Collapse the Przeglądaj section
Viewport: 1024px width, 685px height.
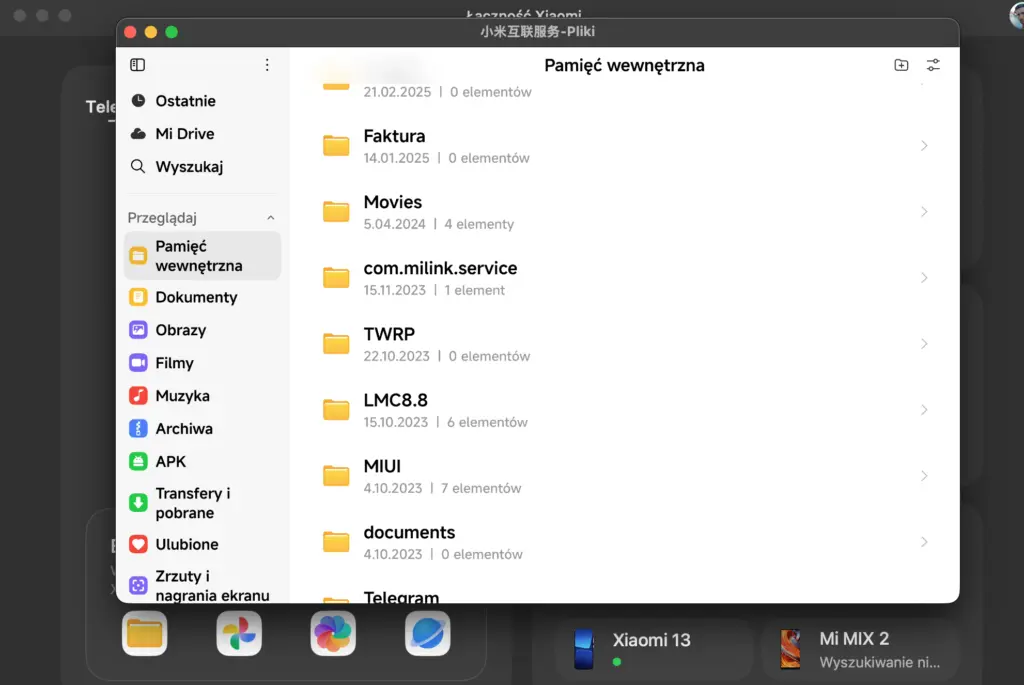(270, 218)
